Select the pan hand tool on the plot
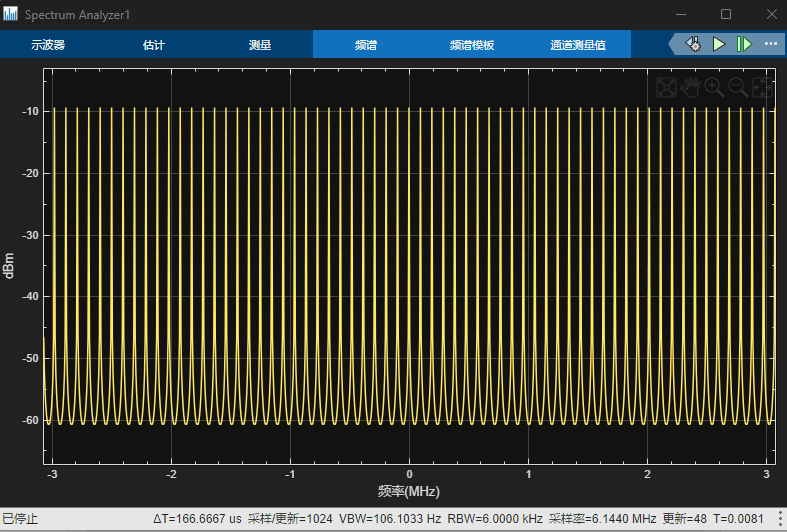Screen dimensions: 787x532 (690, 87)
